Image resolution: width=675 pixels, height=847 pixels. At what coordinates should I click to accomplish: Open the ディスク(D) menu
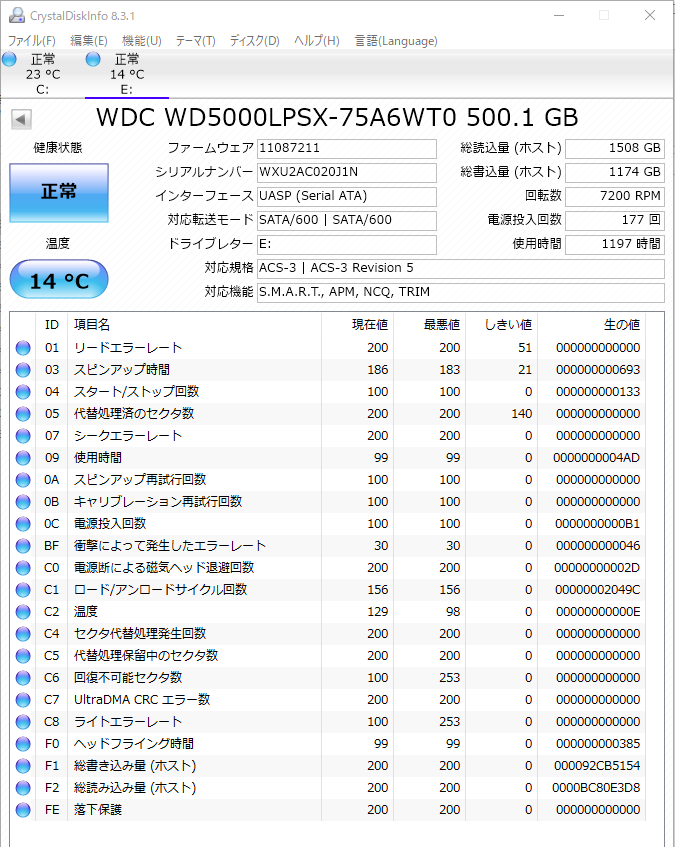pyautogui.click(x=254, y=41)
